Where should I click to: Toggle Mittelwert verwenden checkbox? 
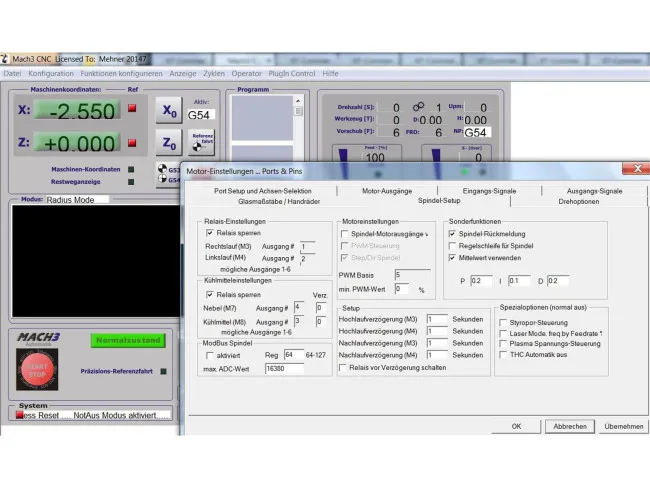(452, 258)
